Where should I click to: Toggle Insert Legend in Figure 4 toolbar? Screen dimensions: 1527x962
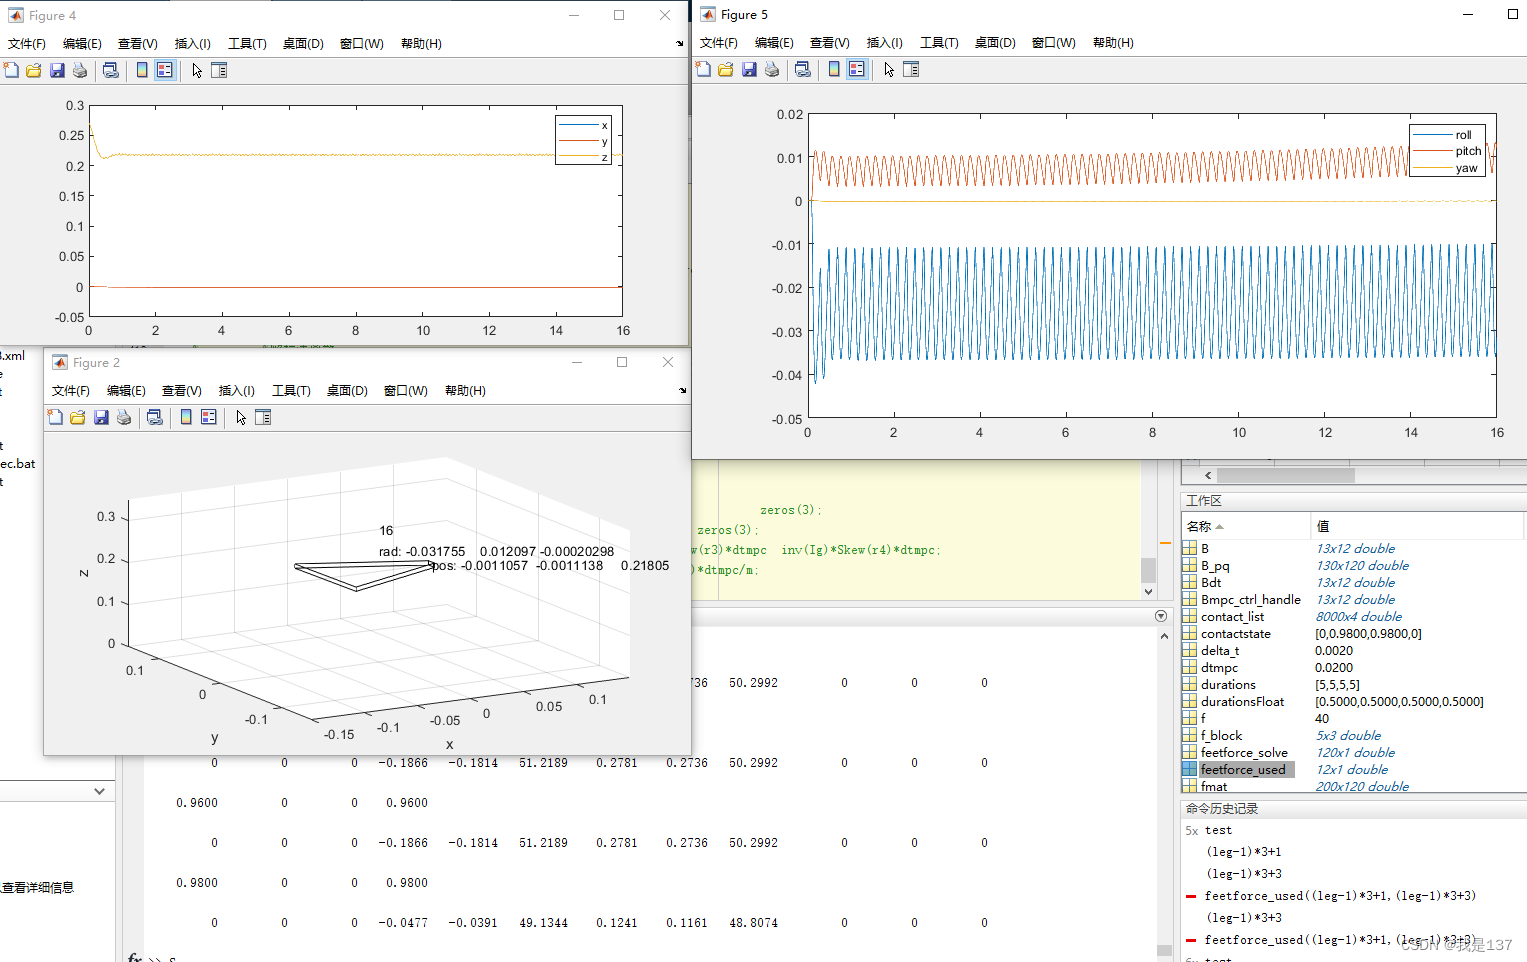point(165,70)
